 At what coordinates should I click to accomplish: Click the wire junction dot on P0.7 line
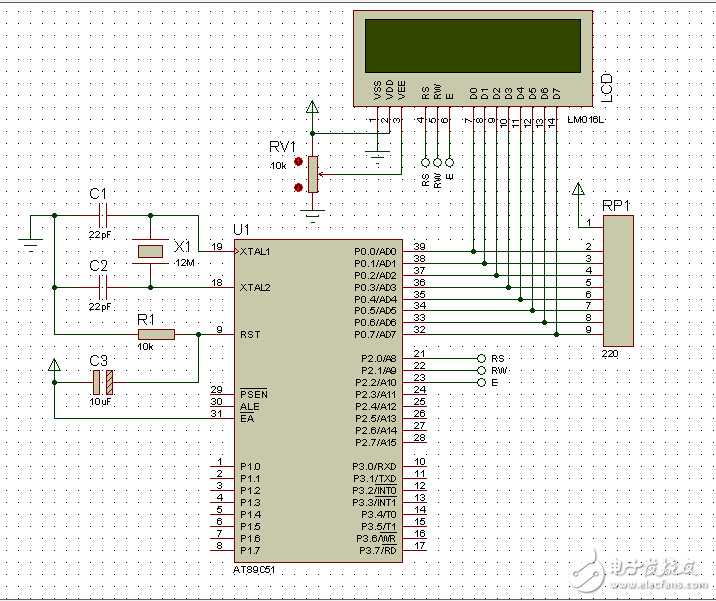(556, 334)
